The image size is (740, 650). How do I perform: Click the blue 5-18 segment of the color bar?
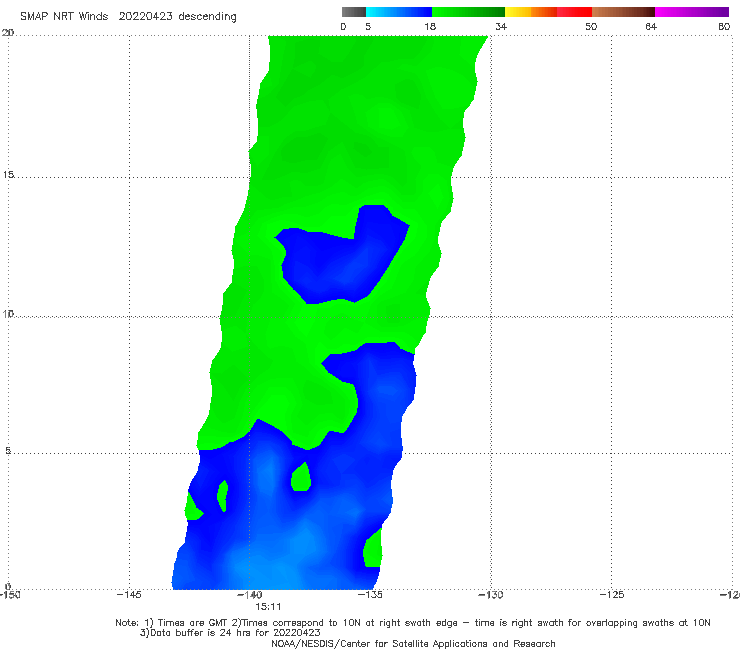[399, 12]
